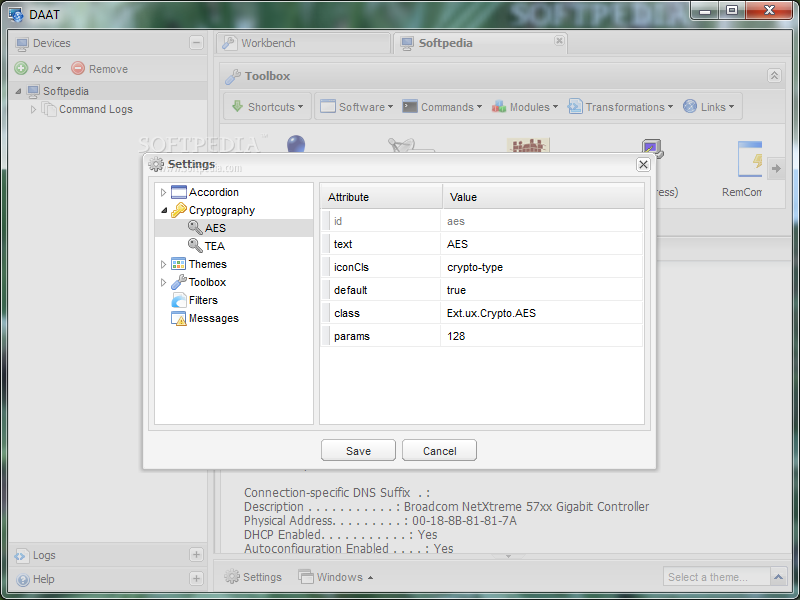Sort by the Attribute column header
800x600 pixels.
[381, 197]
